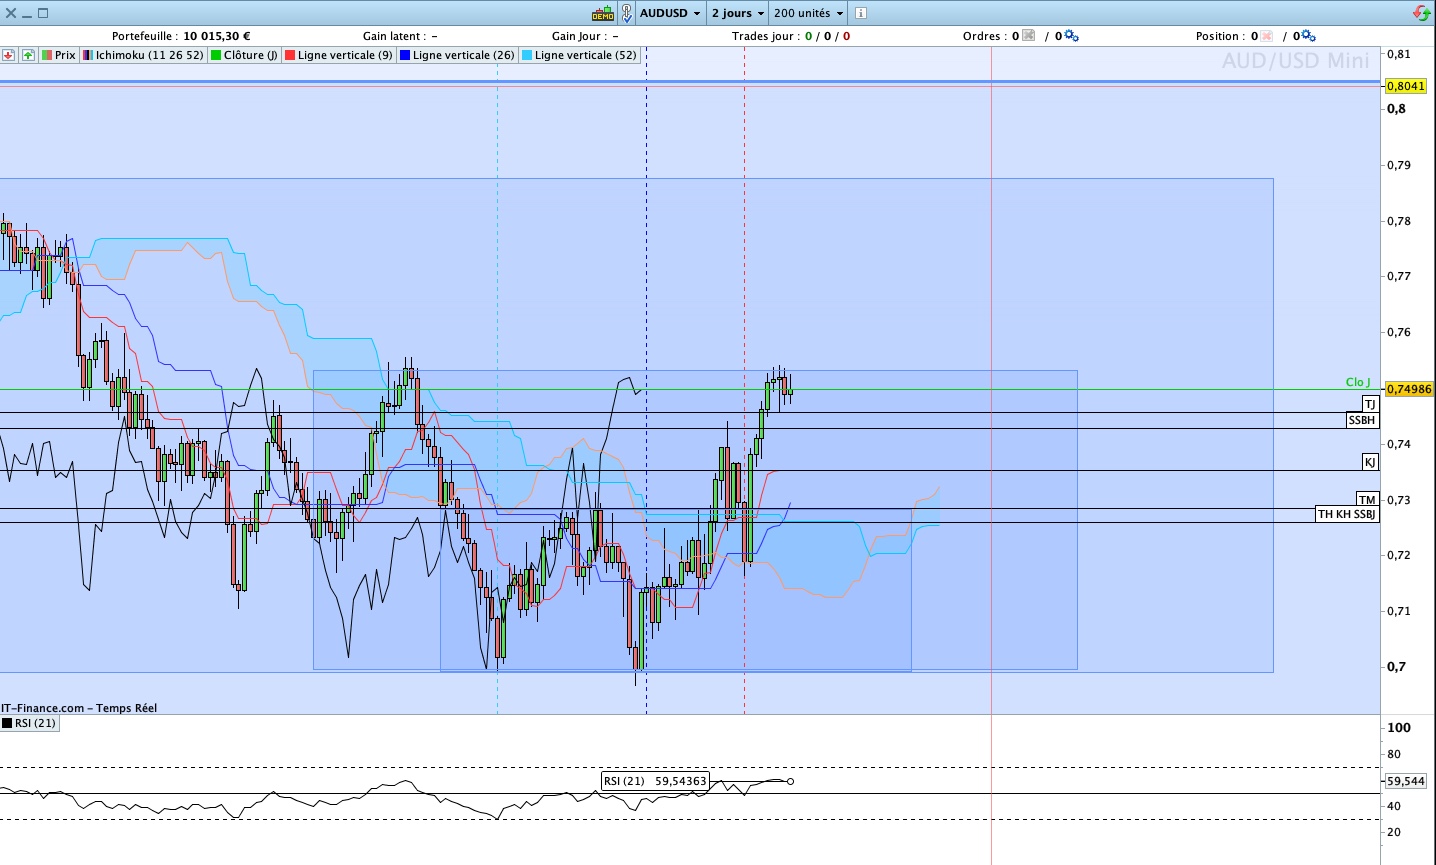
Task: Open the AUDUSD instrument dropdown
Action: [x=670, y=13]
